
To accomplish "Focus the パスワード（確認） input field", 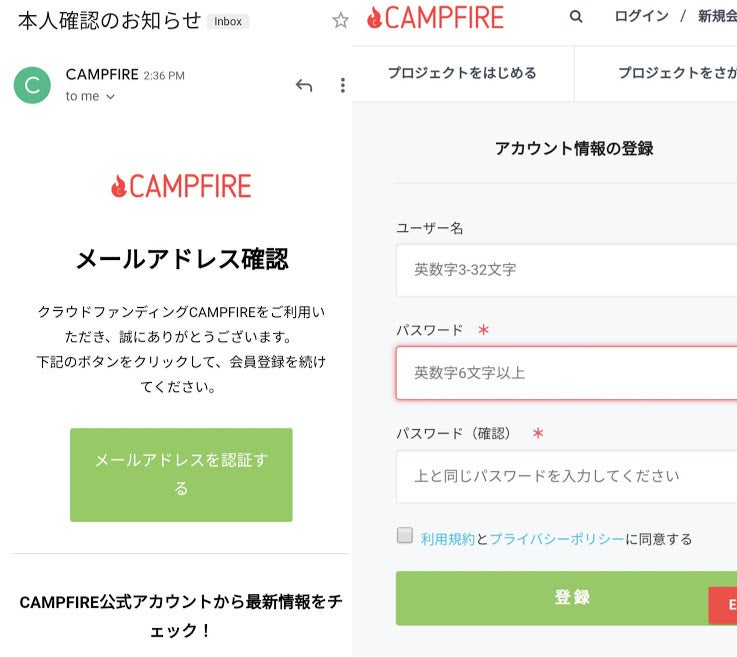I will [x=566, y=476].
